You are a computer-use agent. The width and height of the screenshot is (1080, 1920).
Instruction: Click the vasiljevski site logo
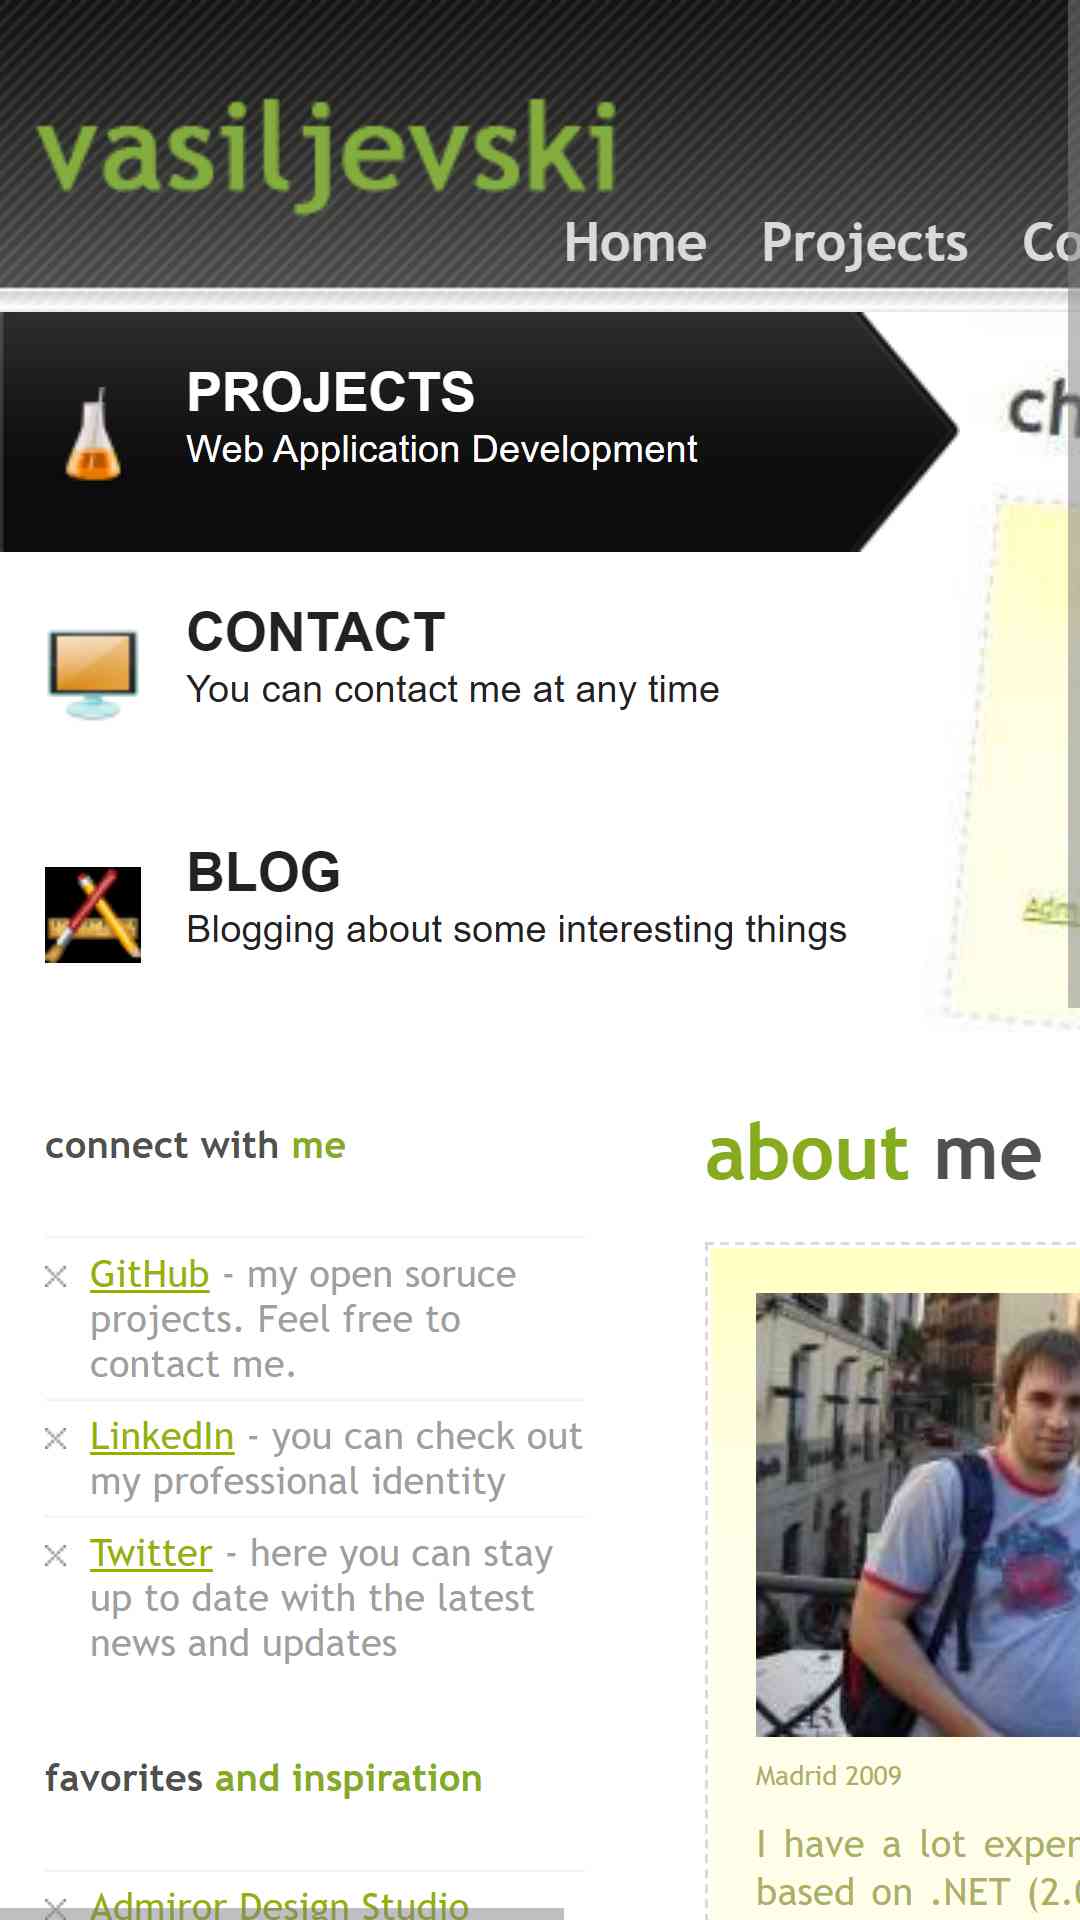pyautogui.click(x=327, y=152)
